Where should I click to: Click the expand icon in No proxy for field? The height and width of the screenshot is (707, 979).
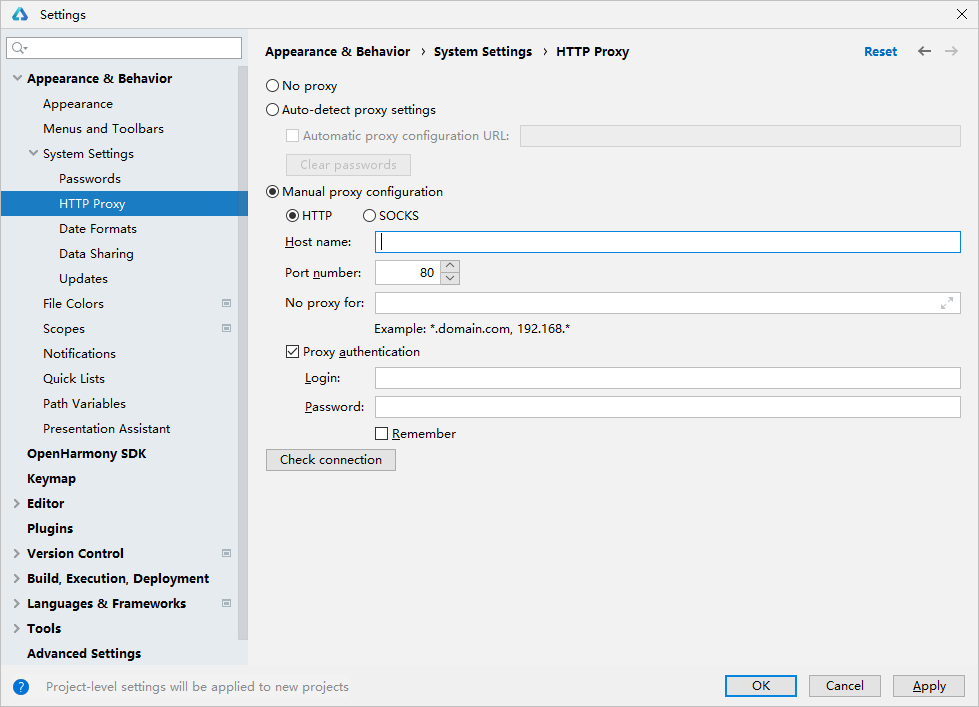946,303
